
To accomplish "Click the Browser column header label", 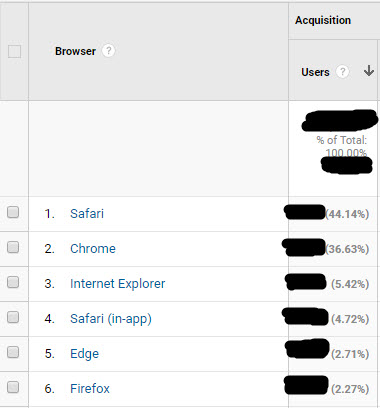I will coord(75,51).
